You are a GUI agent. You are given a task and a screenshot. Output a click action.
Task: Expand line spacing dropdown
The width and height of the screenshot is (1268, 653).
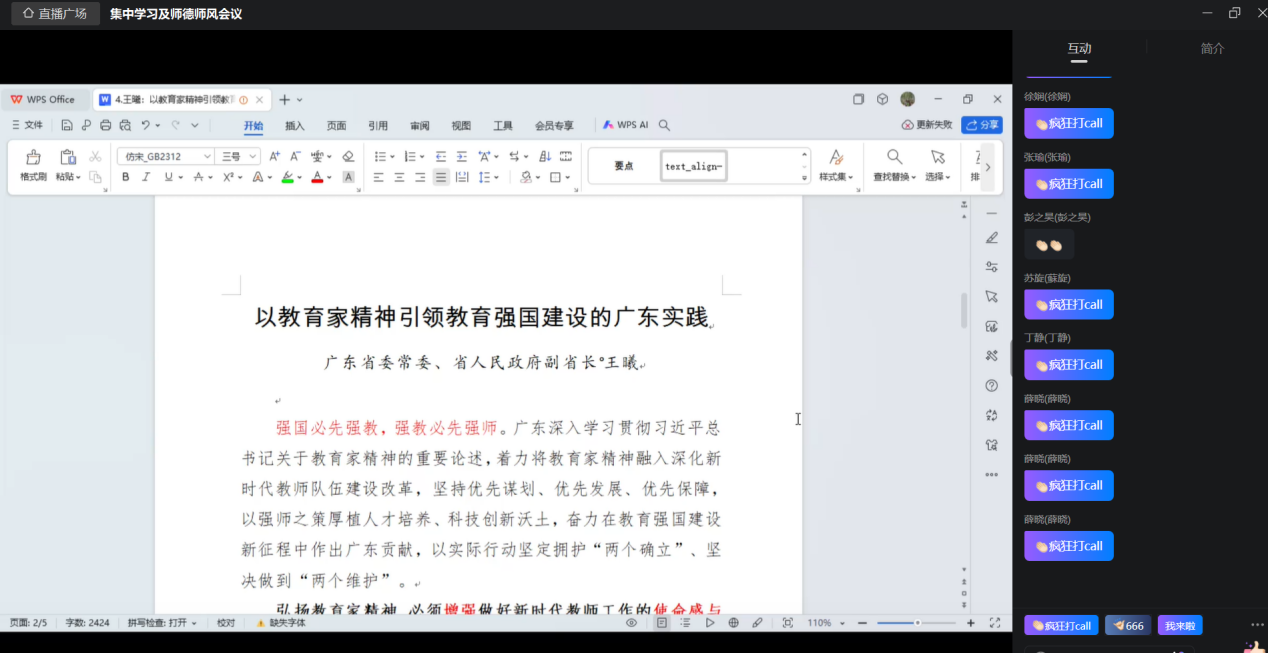point(497,178)
